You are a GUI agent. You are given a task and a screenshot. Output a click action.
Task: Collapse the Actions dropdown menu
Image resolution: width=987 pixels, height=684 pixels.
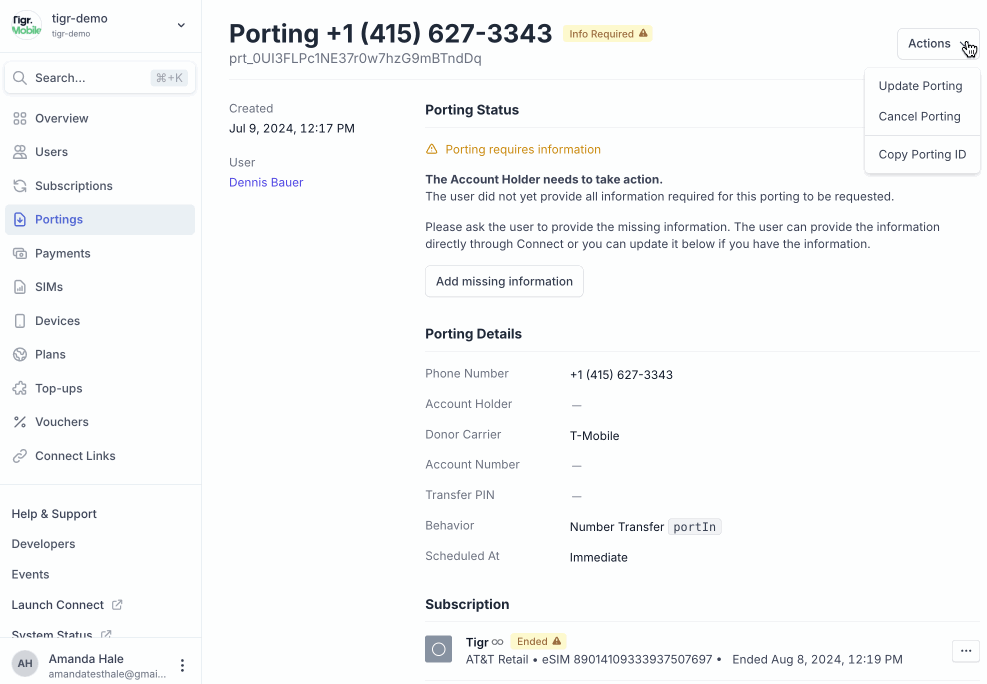coord(937,44)
